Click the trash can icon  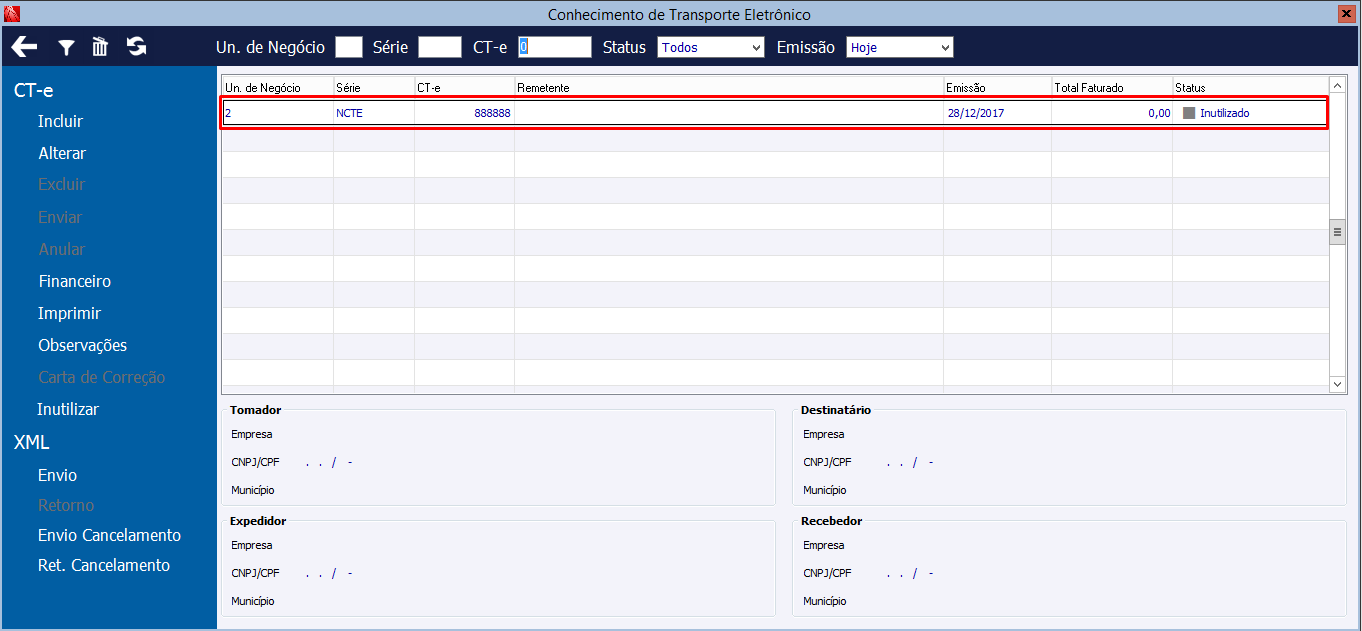(100, 46)
